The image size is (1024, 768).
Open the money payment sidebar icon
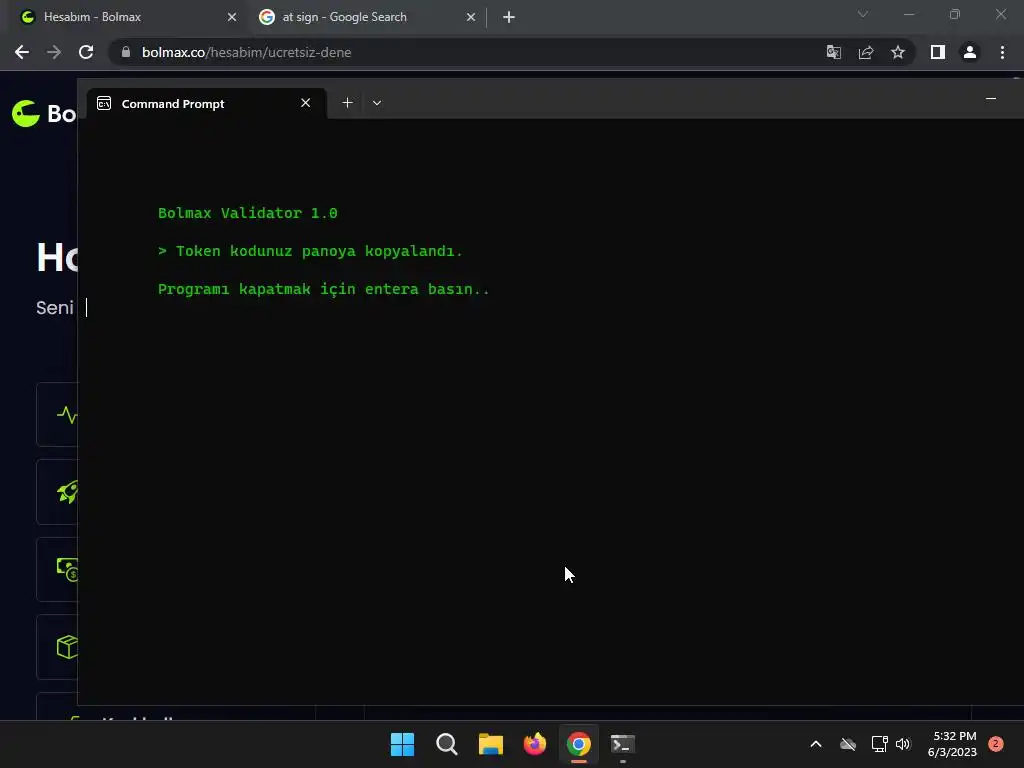67,569
